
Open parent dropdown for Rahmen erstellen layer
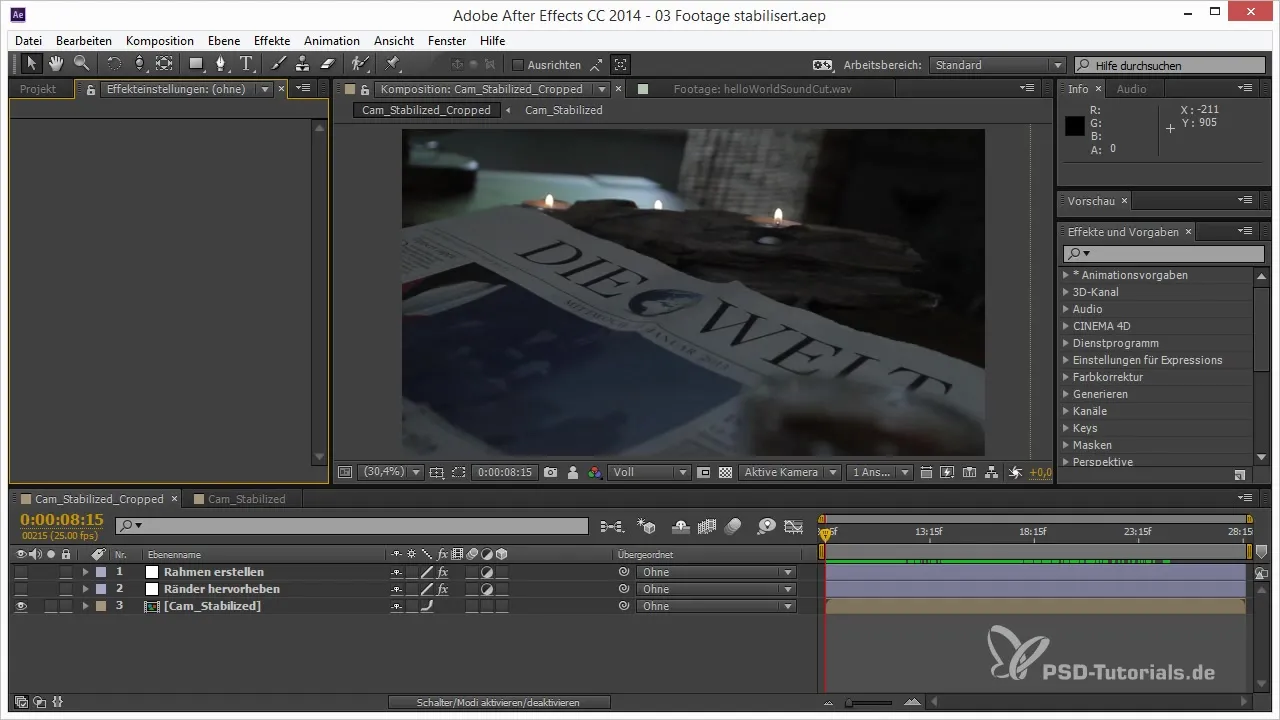[716, 572]
